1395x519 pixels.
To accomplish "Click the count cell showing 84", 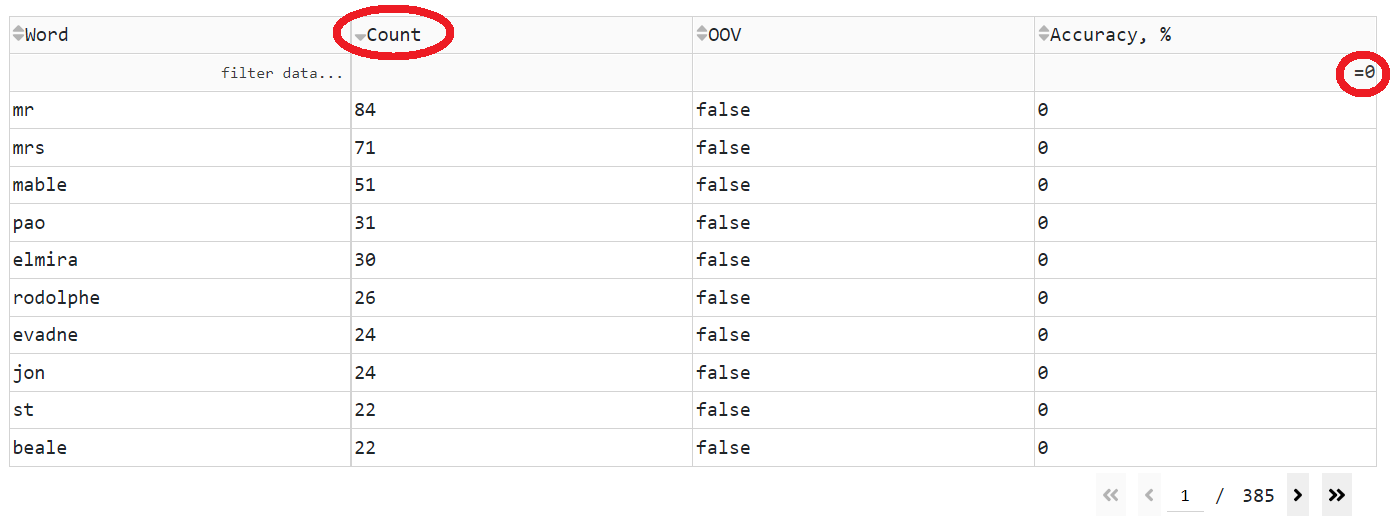I will pyautogui.click(x=365, y=110).
